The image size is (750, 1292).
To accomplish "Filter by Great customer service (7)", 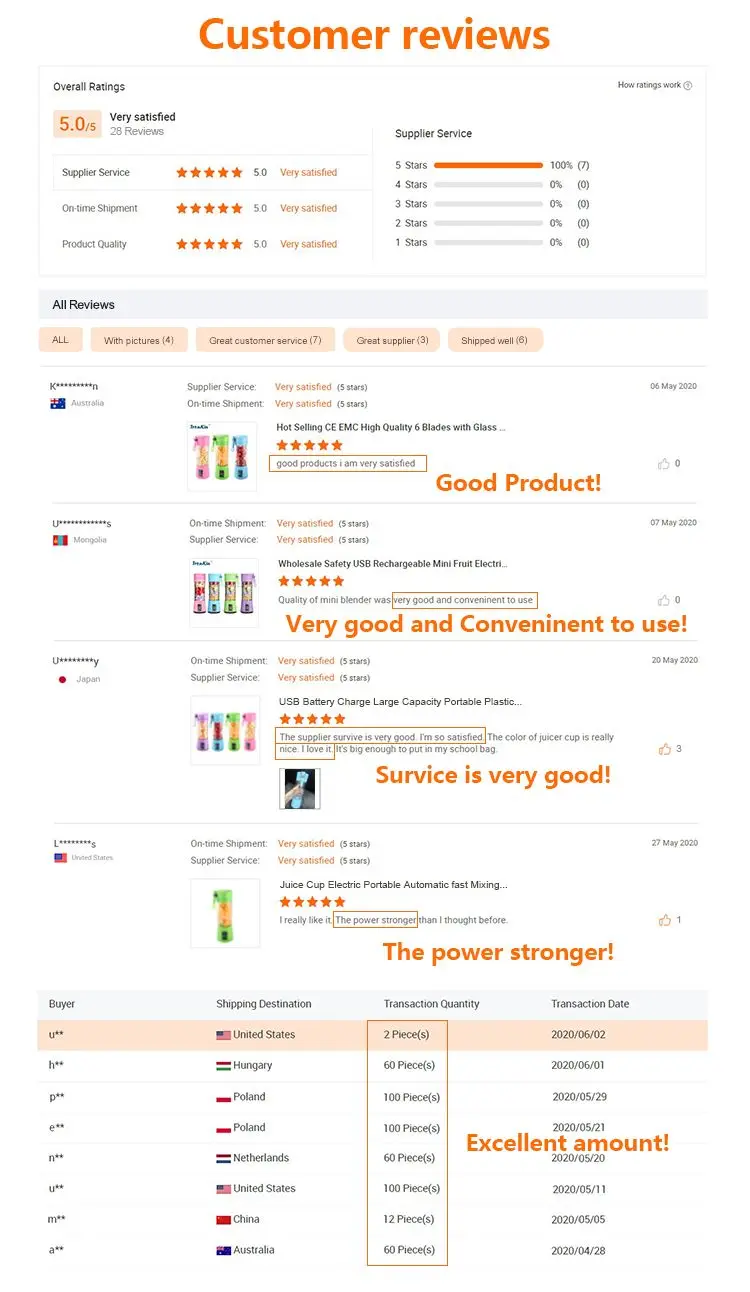I will click(265, 340).
